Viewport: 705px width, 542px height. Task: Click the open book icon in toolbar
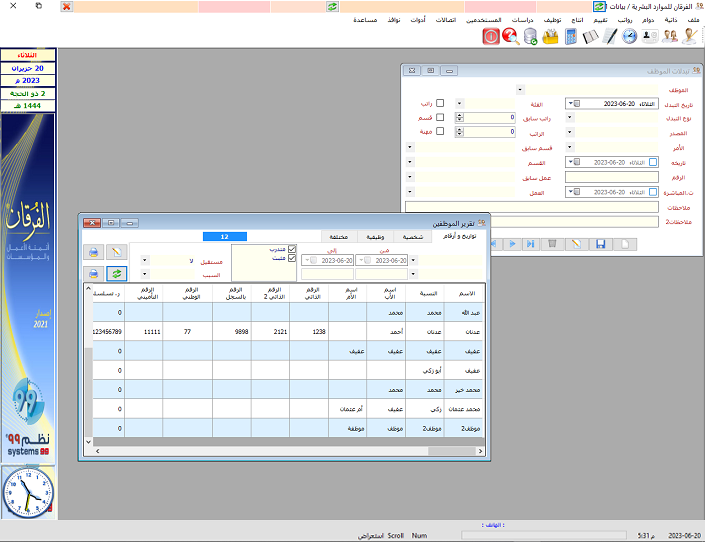click(590, 37)
